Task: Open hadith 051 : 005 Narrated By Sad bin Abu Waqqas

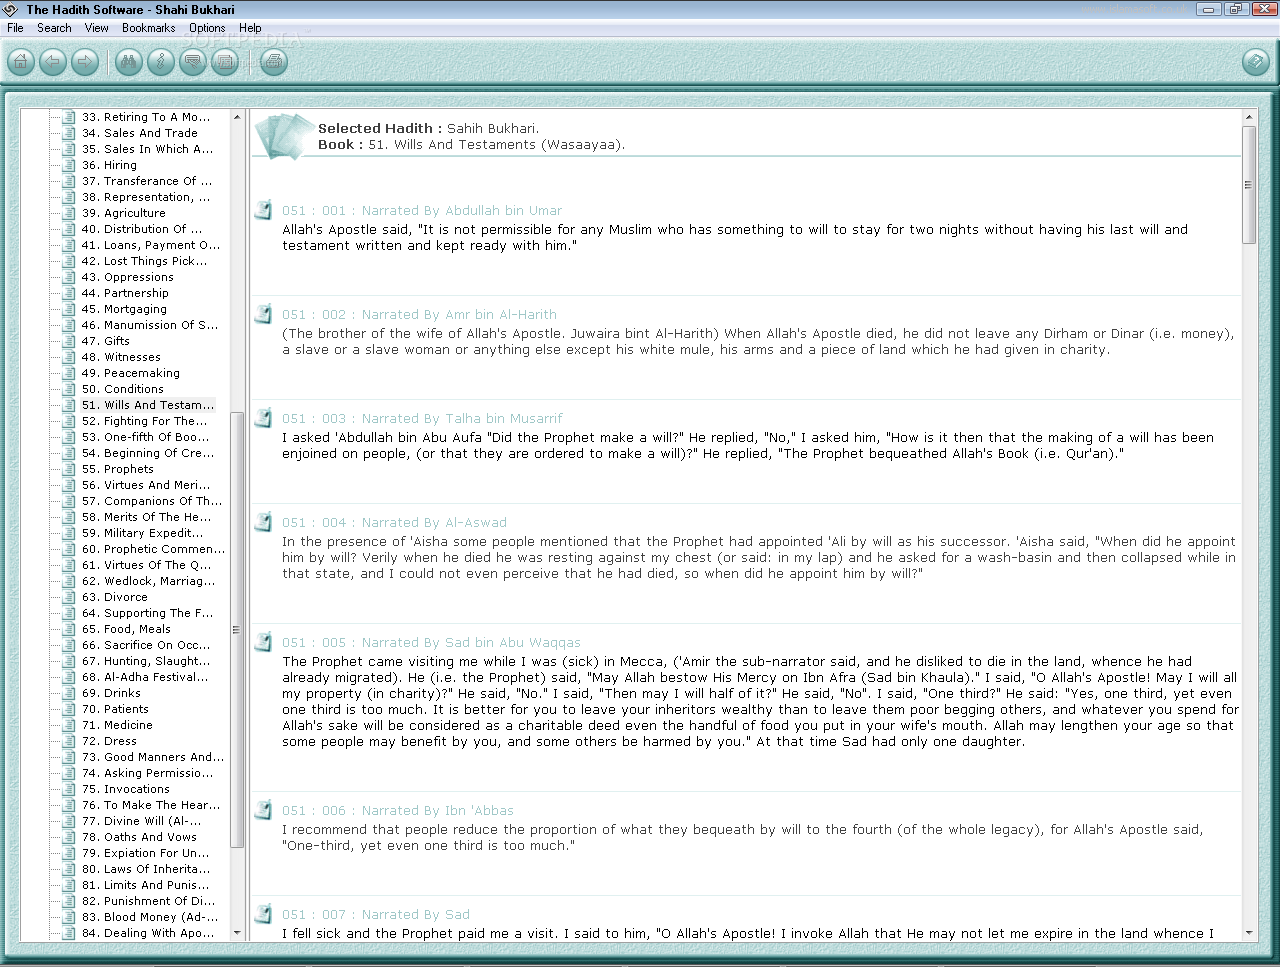Action: tap(431, 643)
